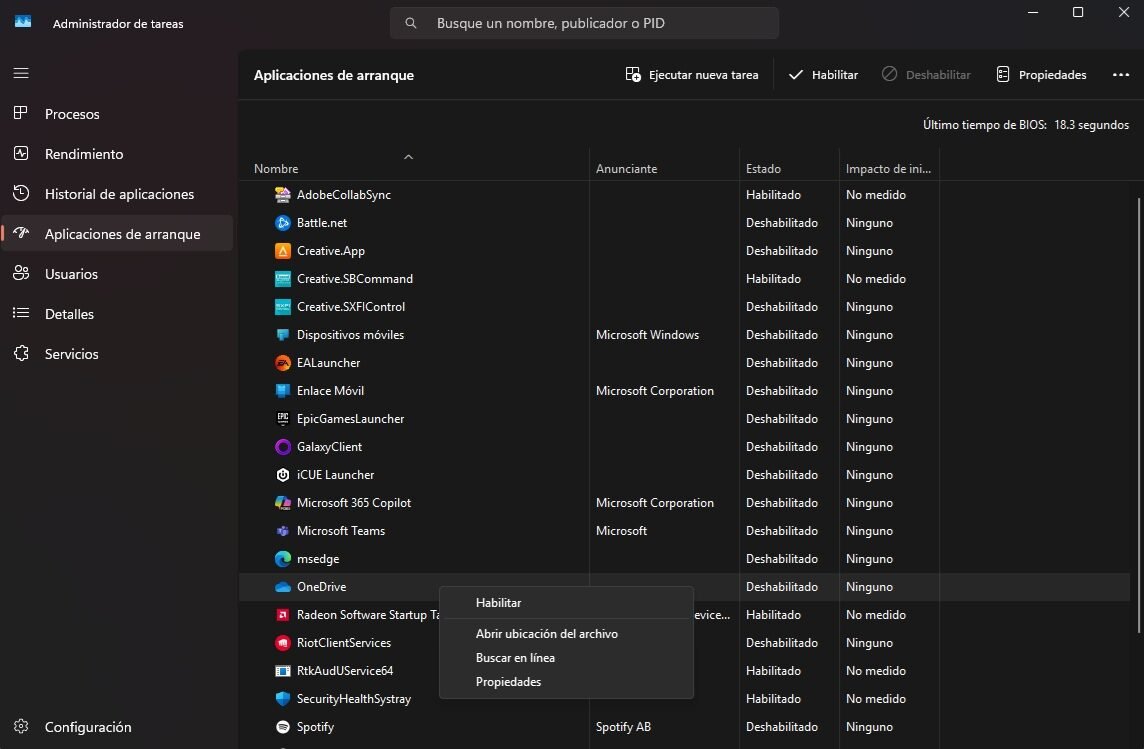Choose Abrir ubicación del archivo

[546, 634]
